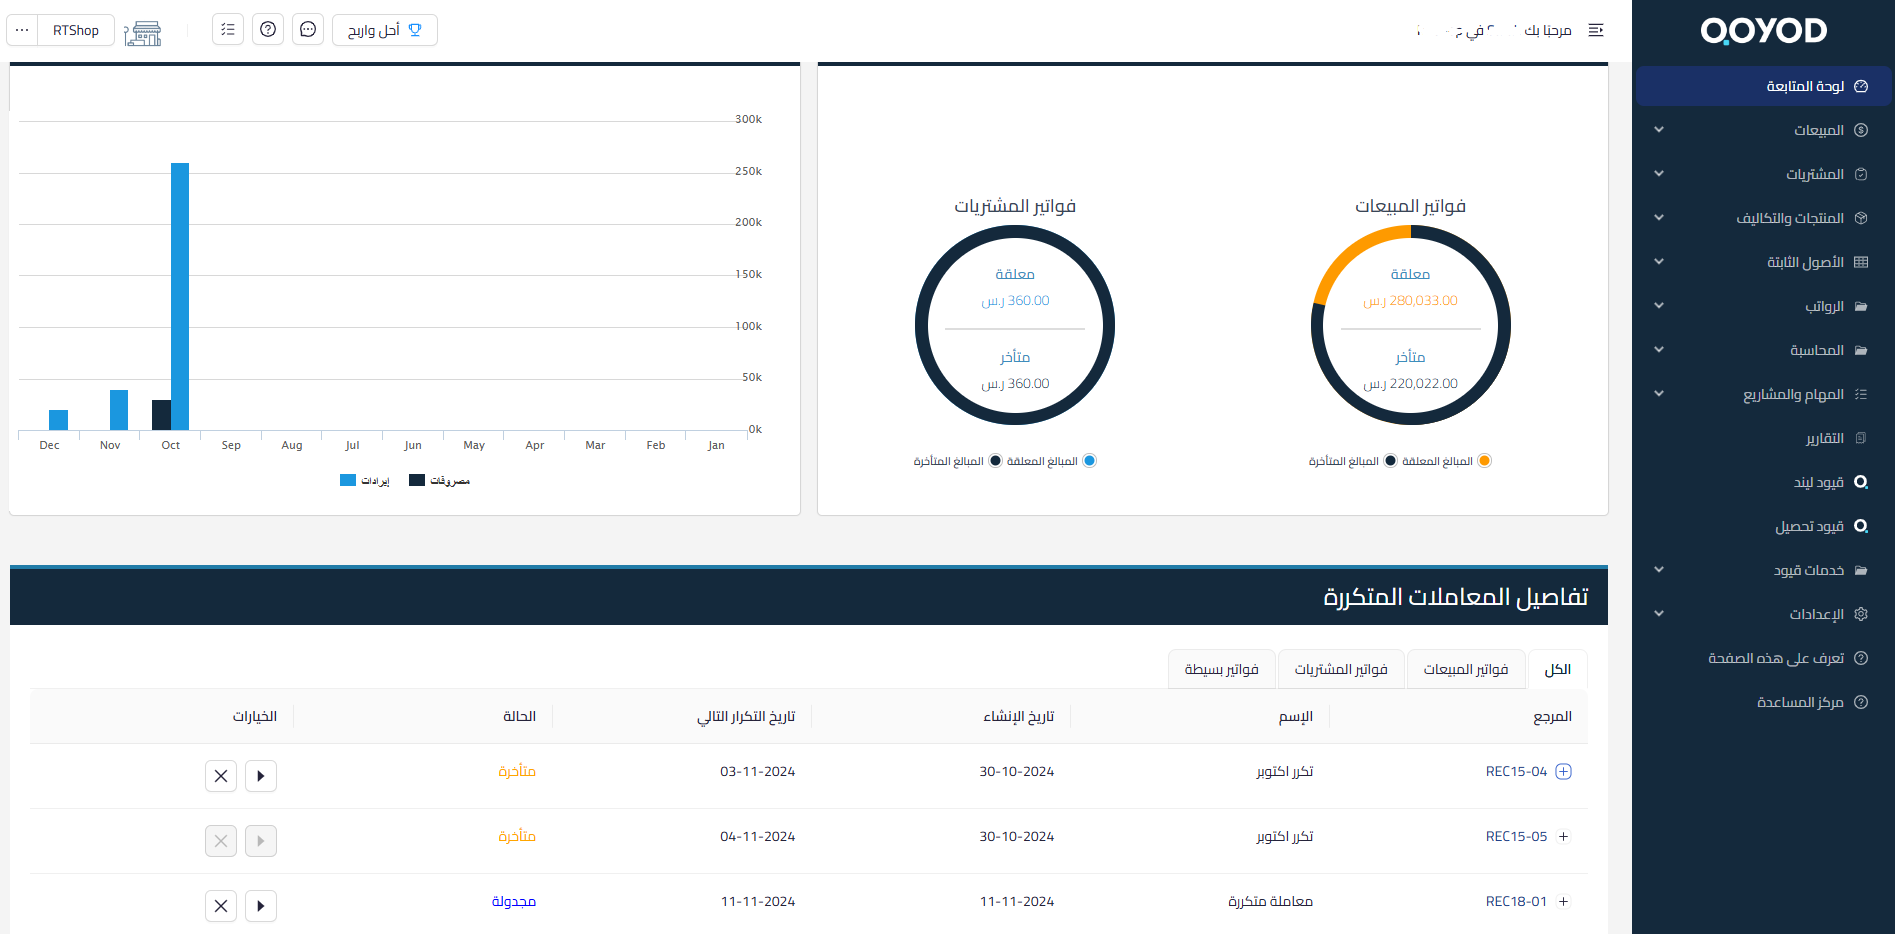Expand REC15-05 row using its plus icon
This screenshot has width=1895, height=934.
[1564, 836]
